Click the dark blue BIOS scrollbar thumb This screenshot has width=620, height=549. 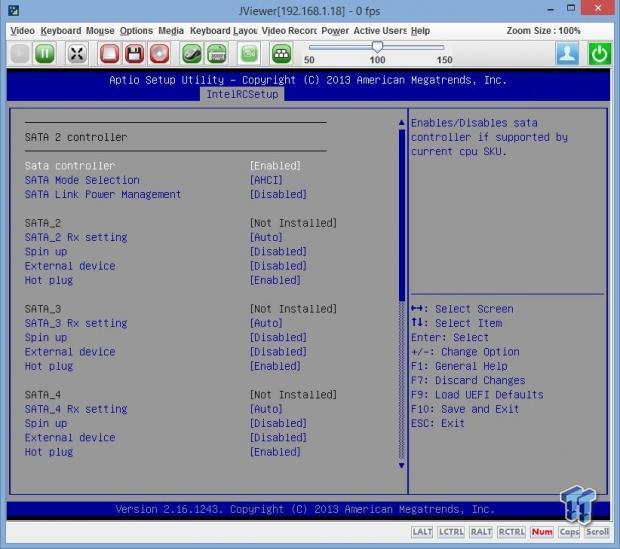tap(402, 215)
